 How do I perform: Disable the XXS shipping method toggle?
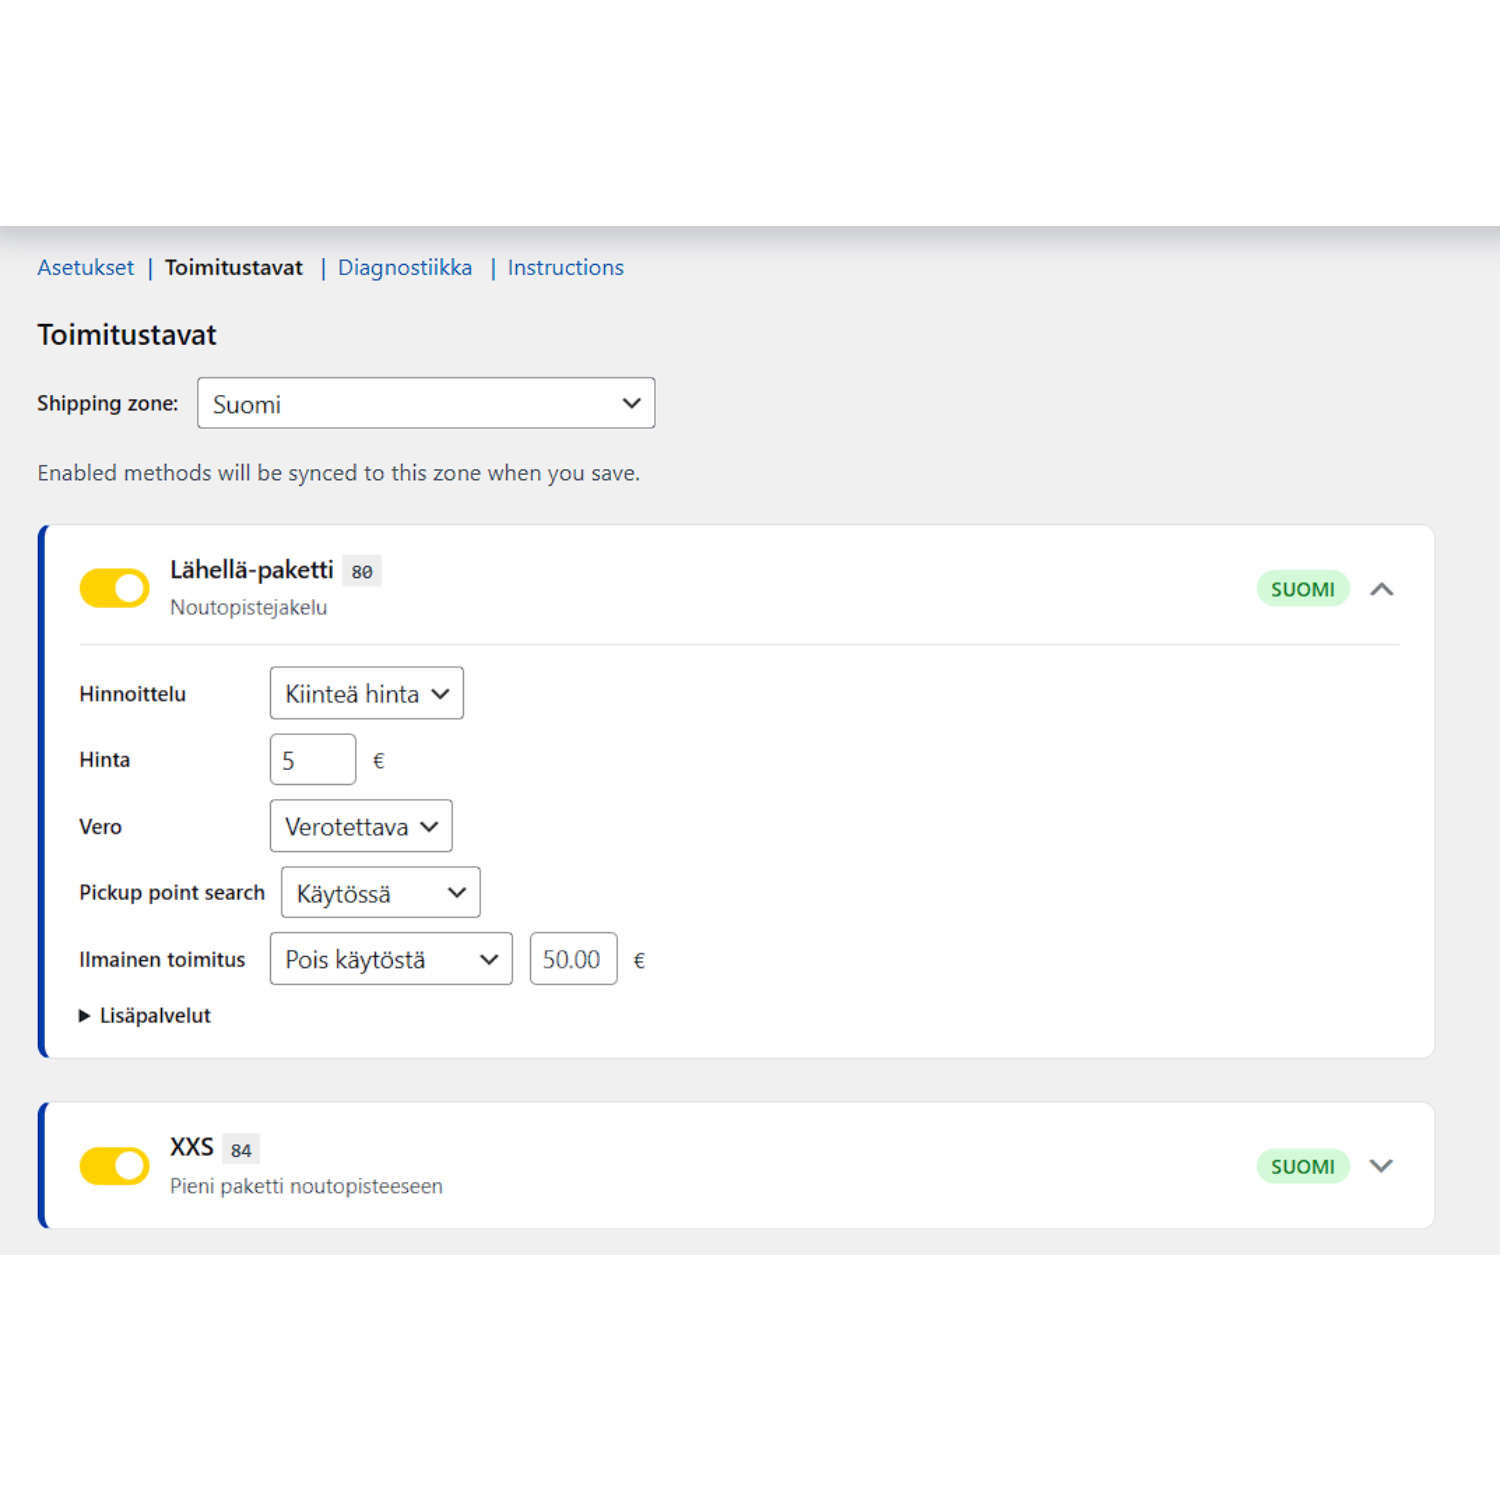point(115,1166)
